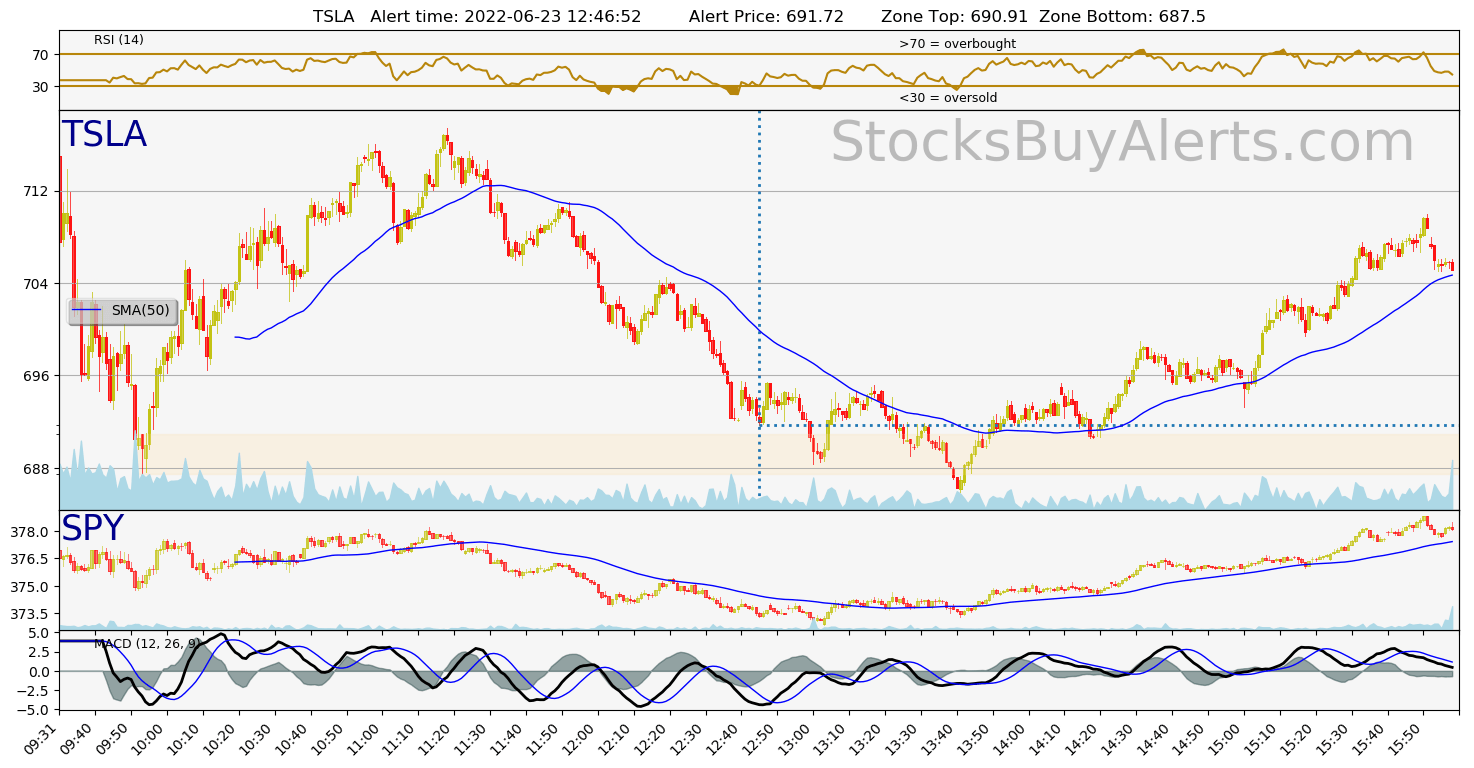The image size is (1474, 768).
Task: Click the 09:40 time axis label
Action: click(76, 738)
